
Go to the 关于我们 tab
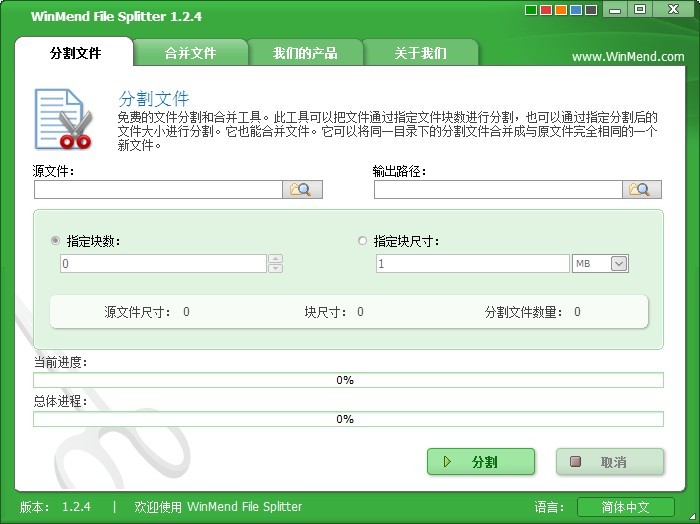[420, 53]
